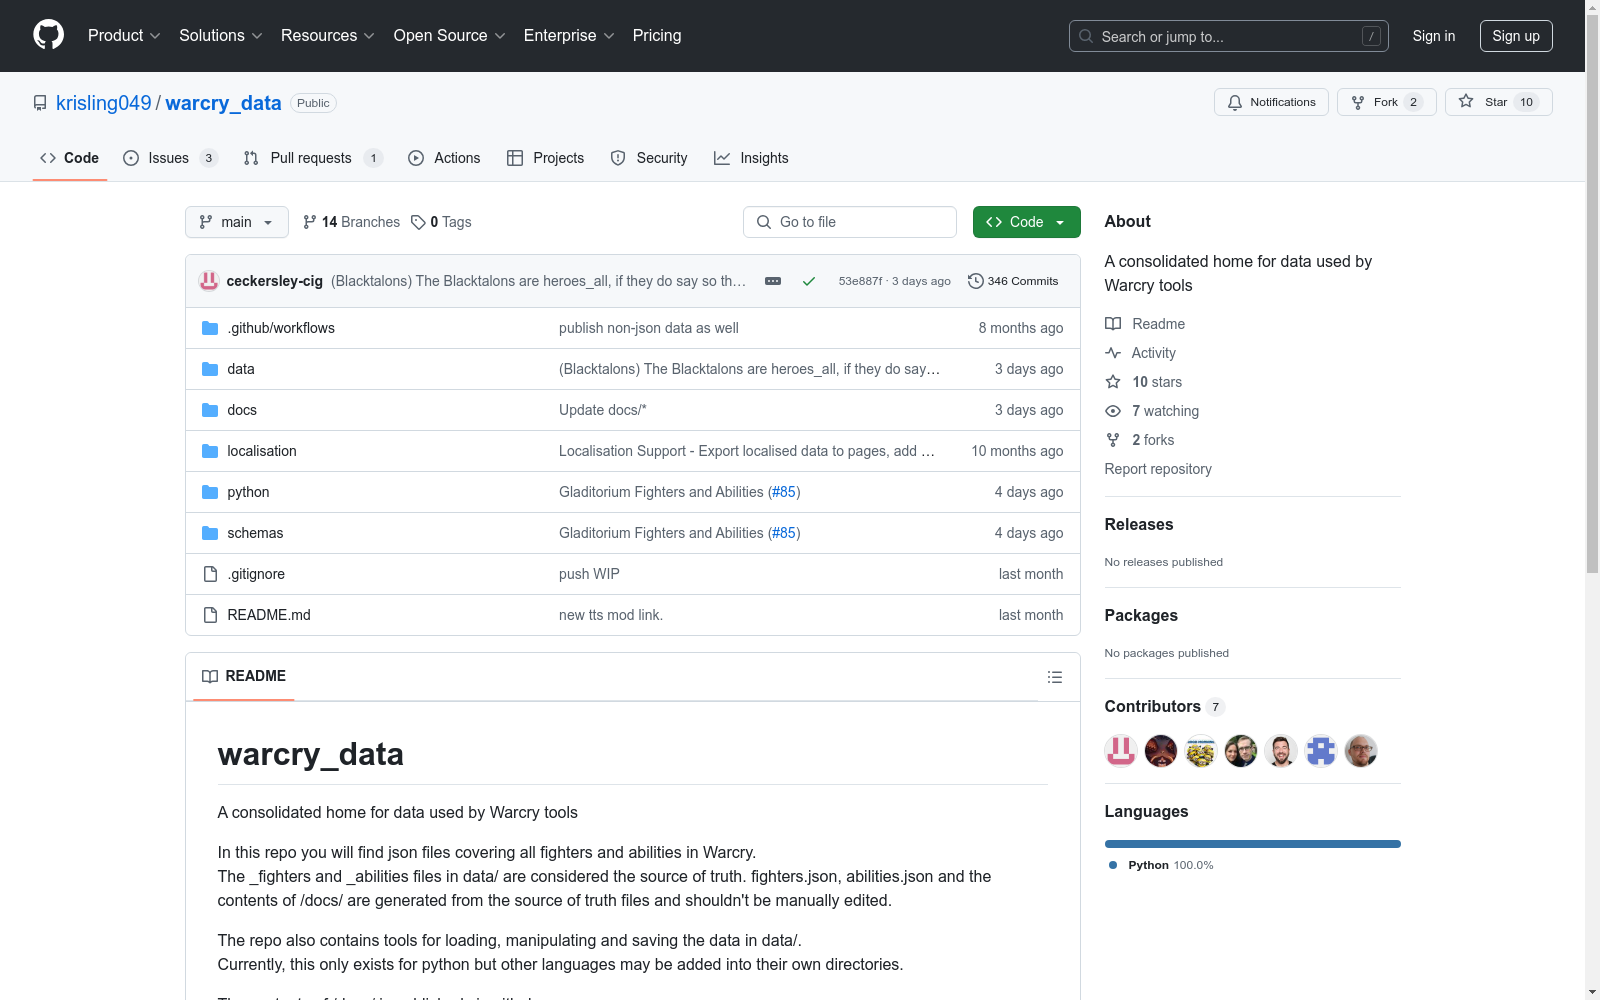
Task: Click the Activity pulse icon
Action: 1113,353
